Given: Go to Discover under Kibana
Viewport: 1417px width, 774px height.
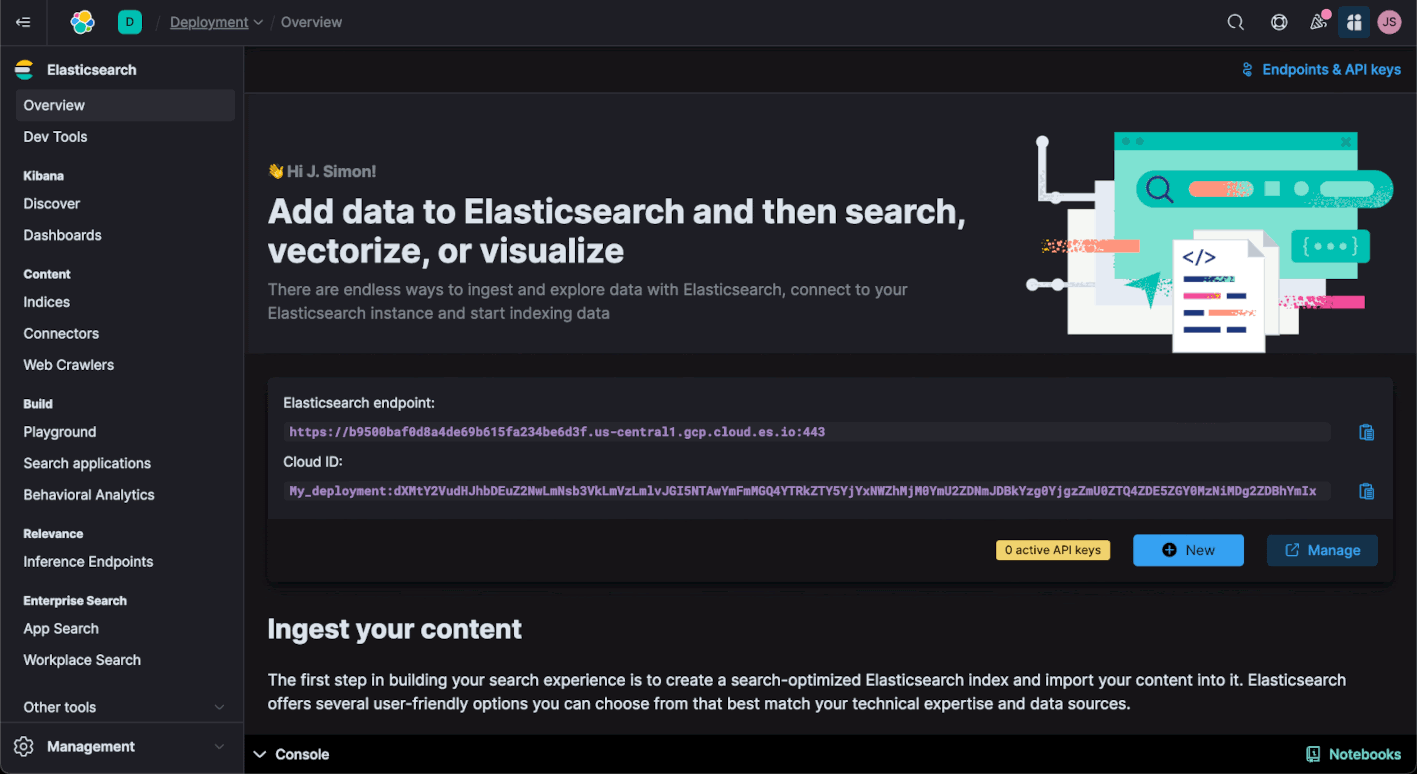Looking at the screenshot, I should point(51,203).
